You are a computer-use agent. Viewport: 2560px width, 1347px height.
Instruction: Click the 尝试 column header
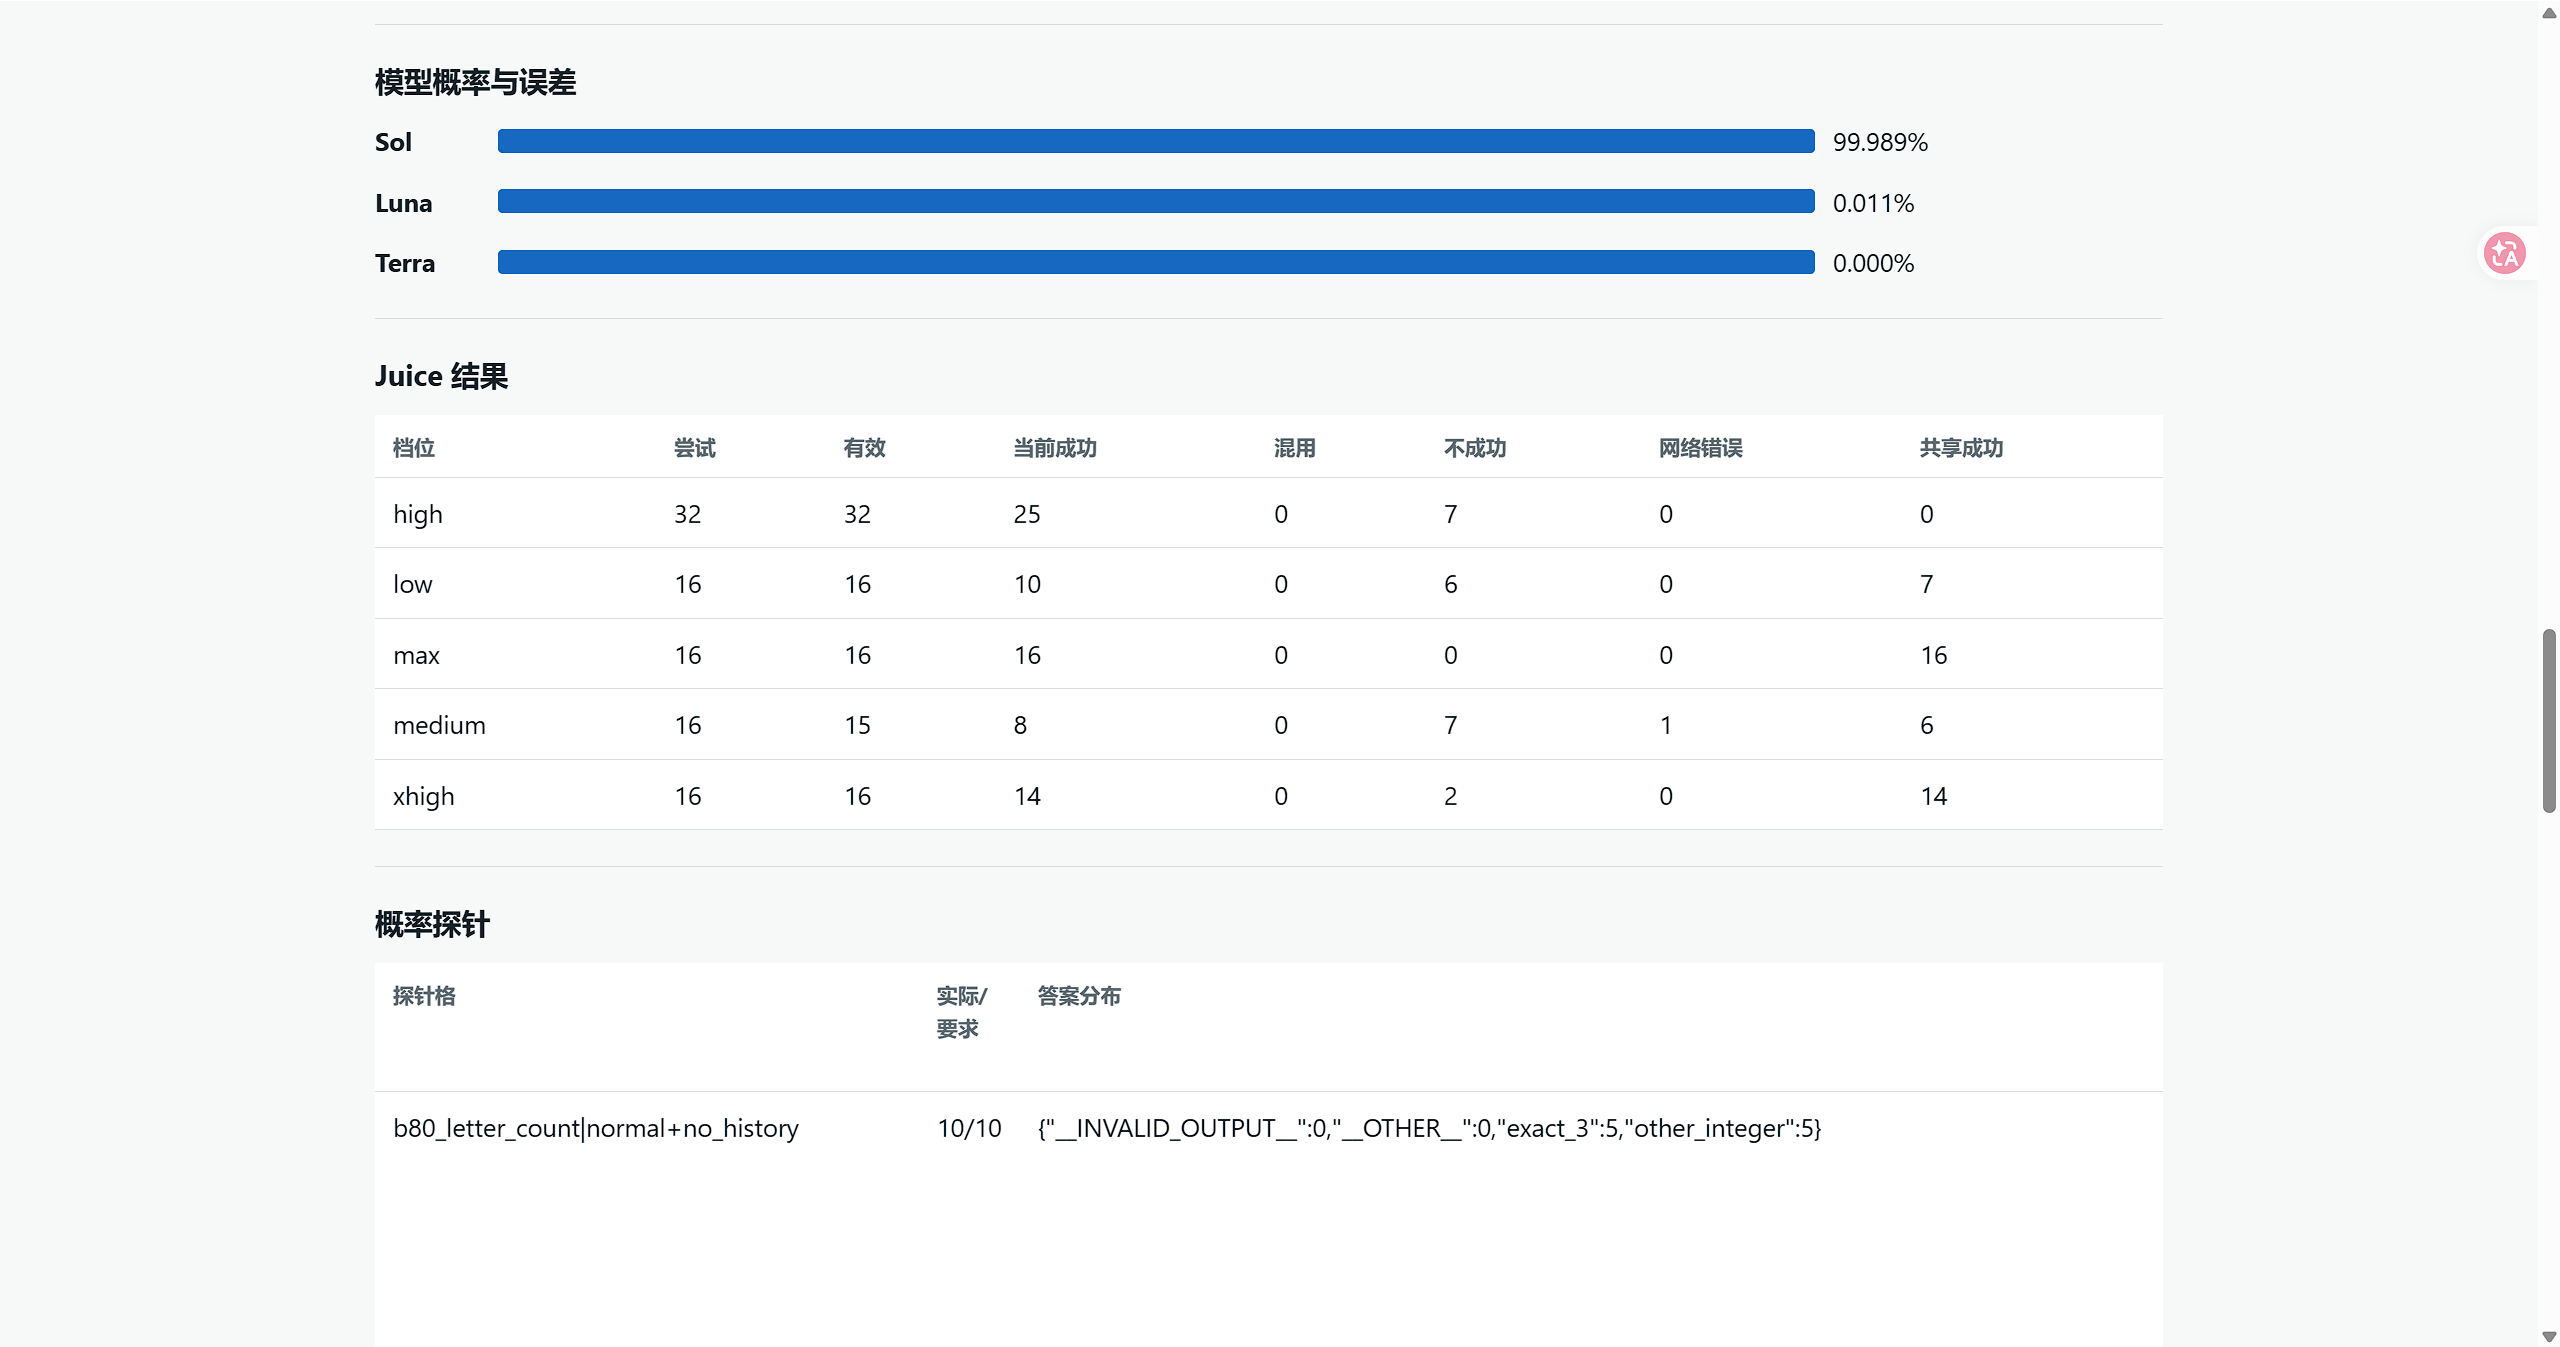tap(695, 448)
